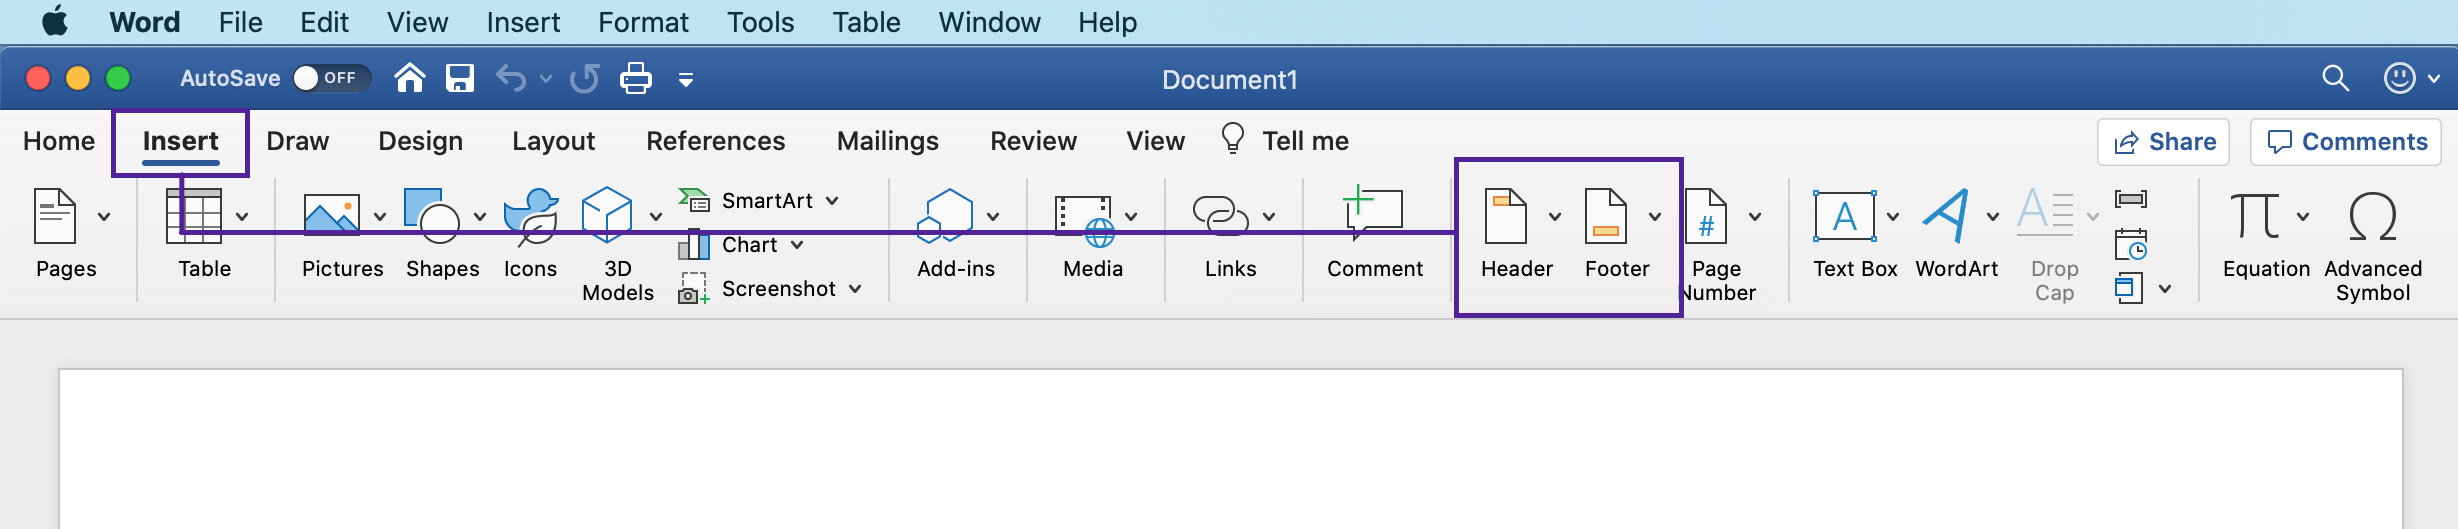
Task: Click the 3D Models cube icon
Action: tap(607, 215)
